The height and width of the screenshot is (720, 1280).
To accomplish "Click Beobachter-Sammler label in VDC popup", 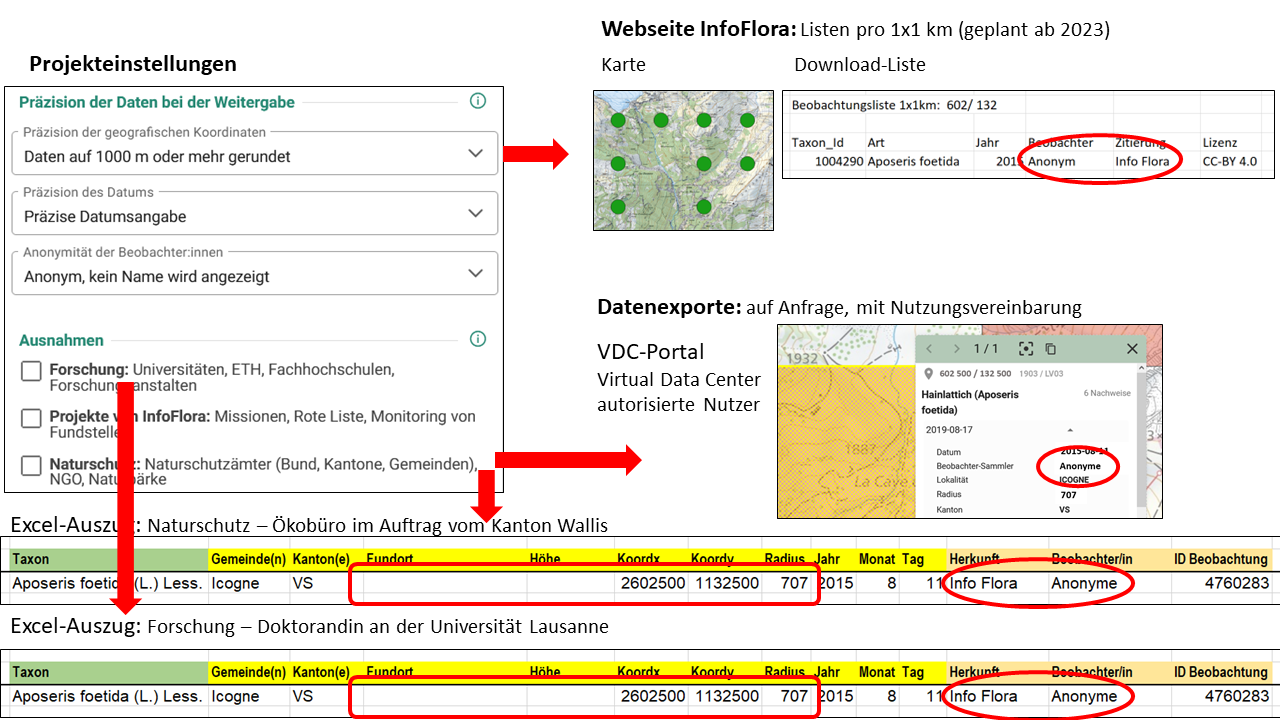I will pyautogui.click(x=975, y=466).
